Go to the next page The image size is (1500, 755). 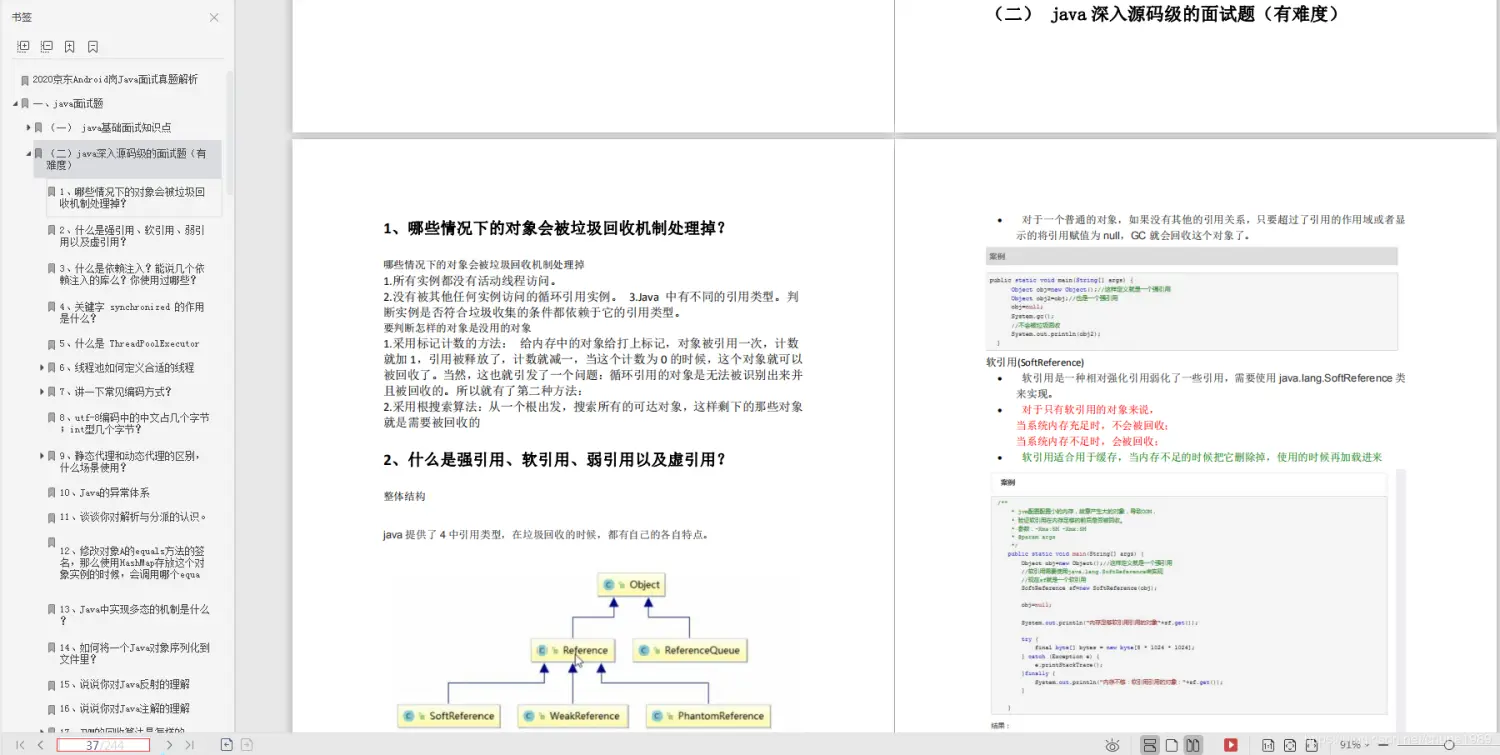[x=169, y=745]
